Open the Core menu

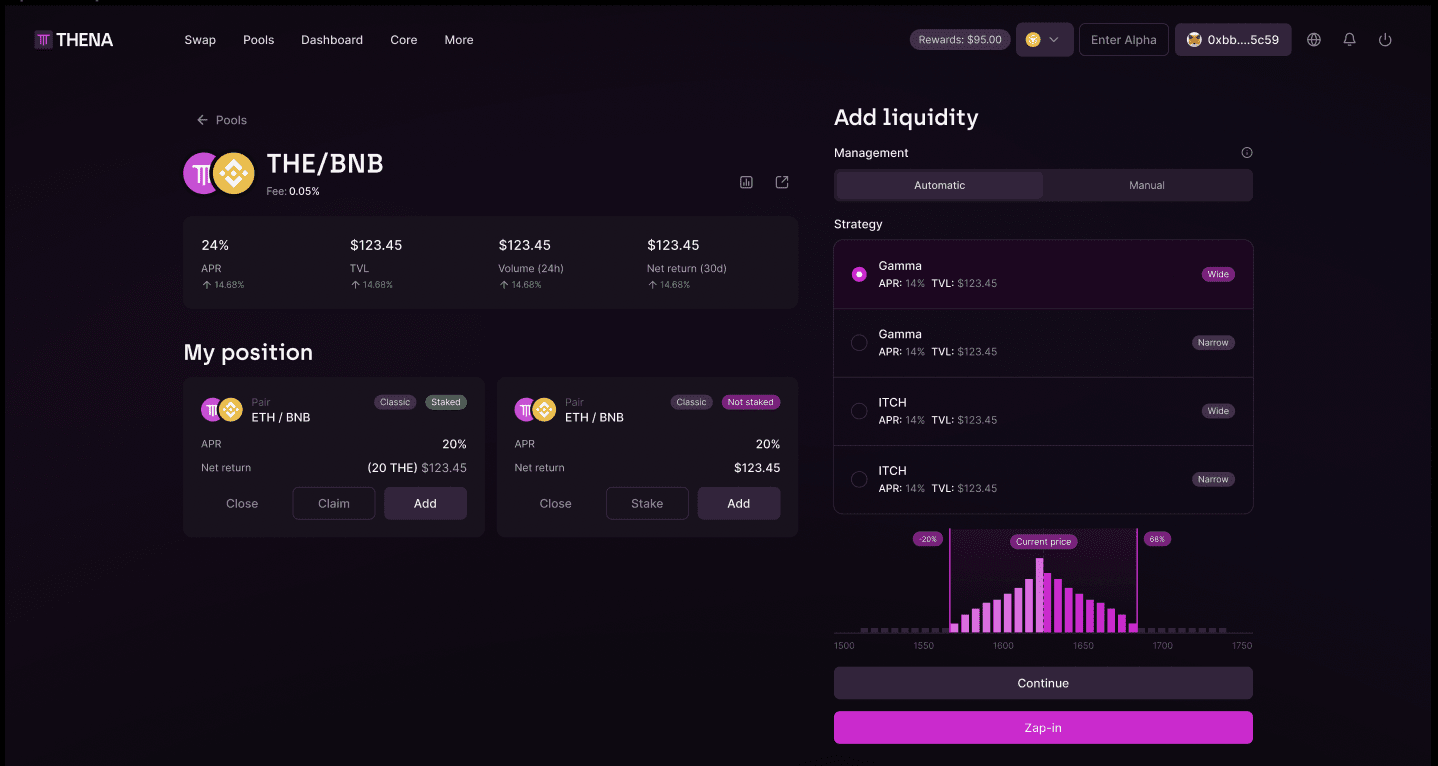(x=404, y=40)
